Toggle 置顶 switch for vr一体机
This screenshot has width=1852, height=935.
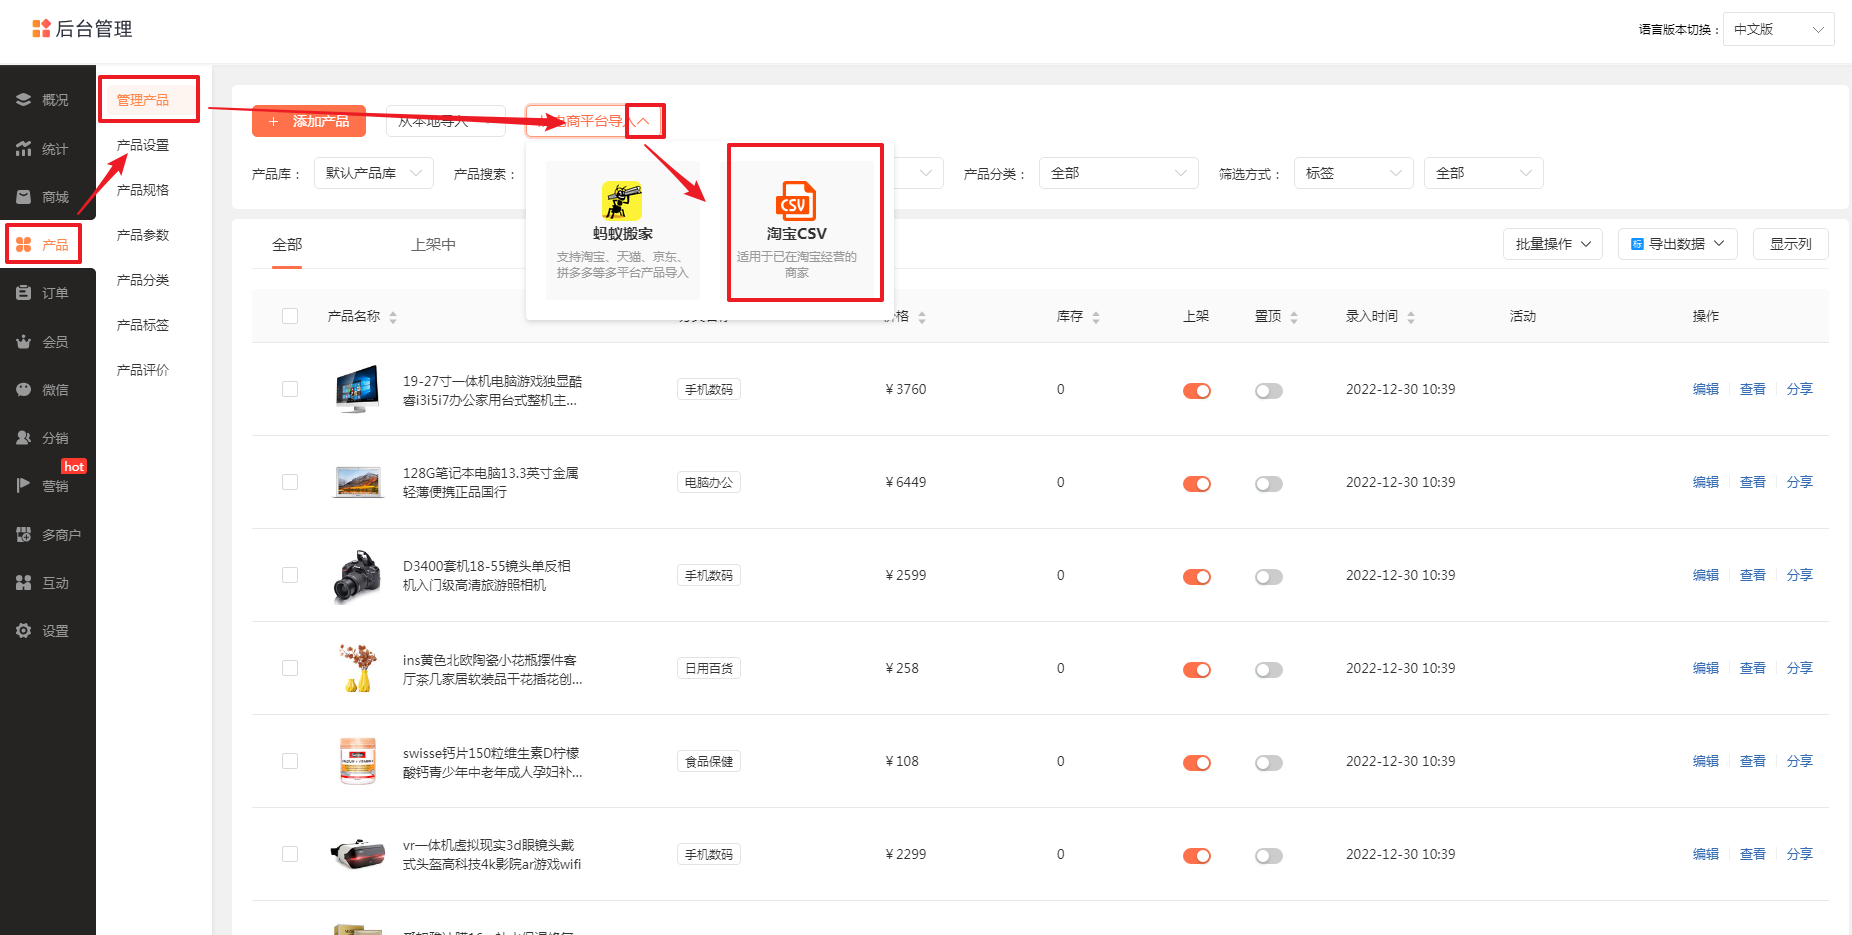click(x=1269, y=856)
